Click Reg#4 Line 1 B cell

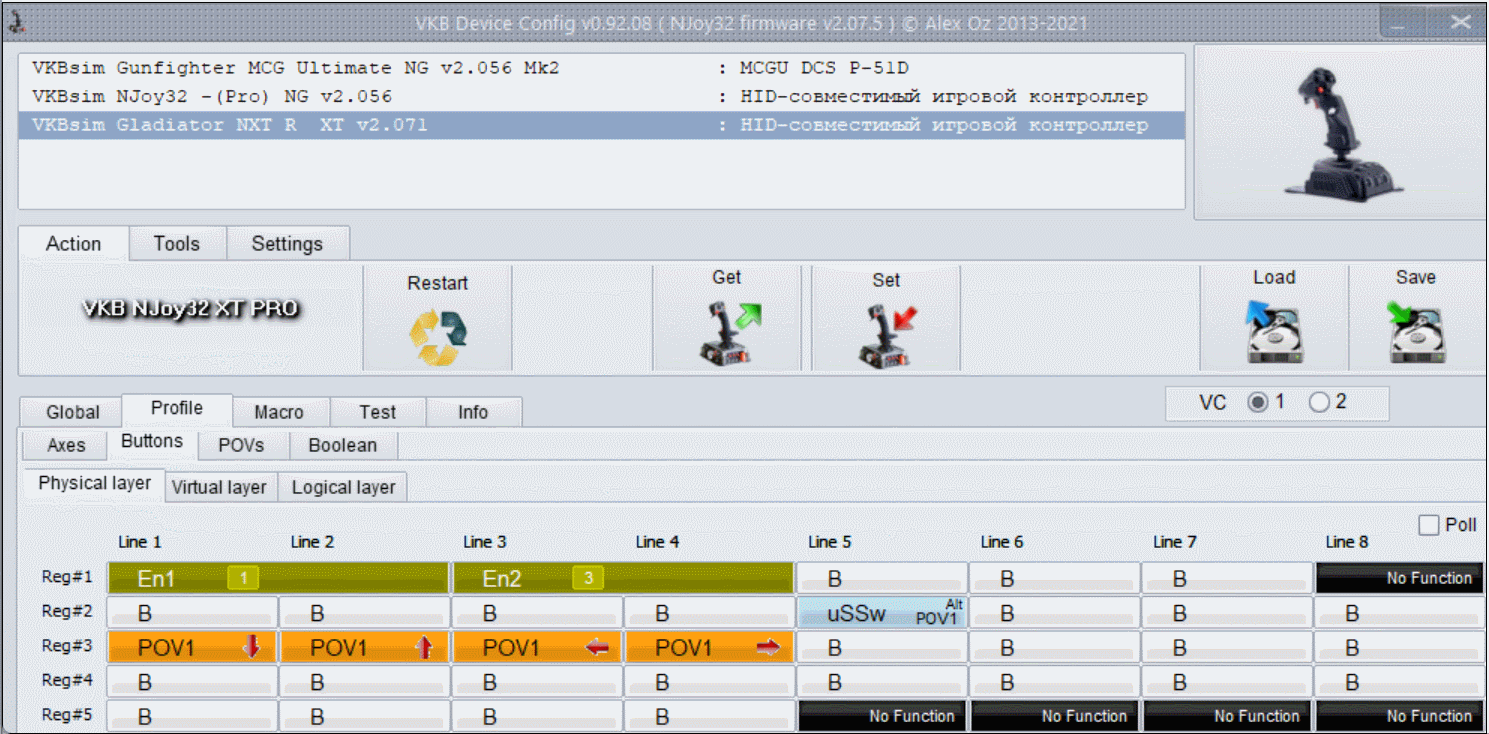click(193, 682)
